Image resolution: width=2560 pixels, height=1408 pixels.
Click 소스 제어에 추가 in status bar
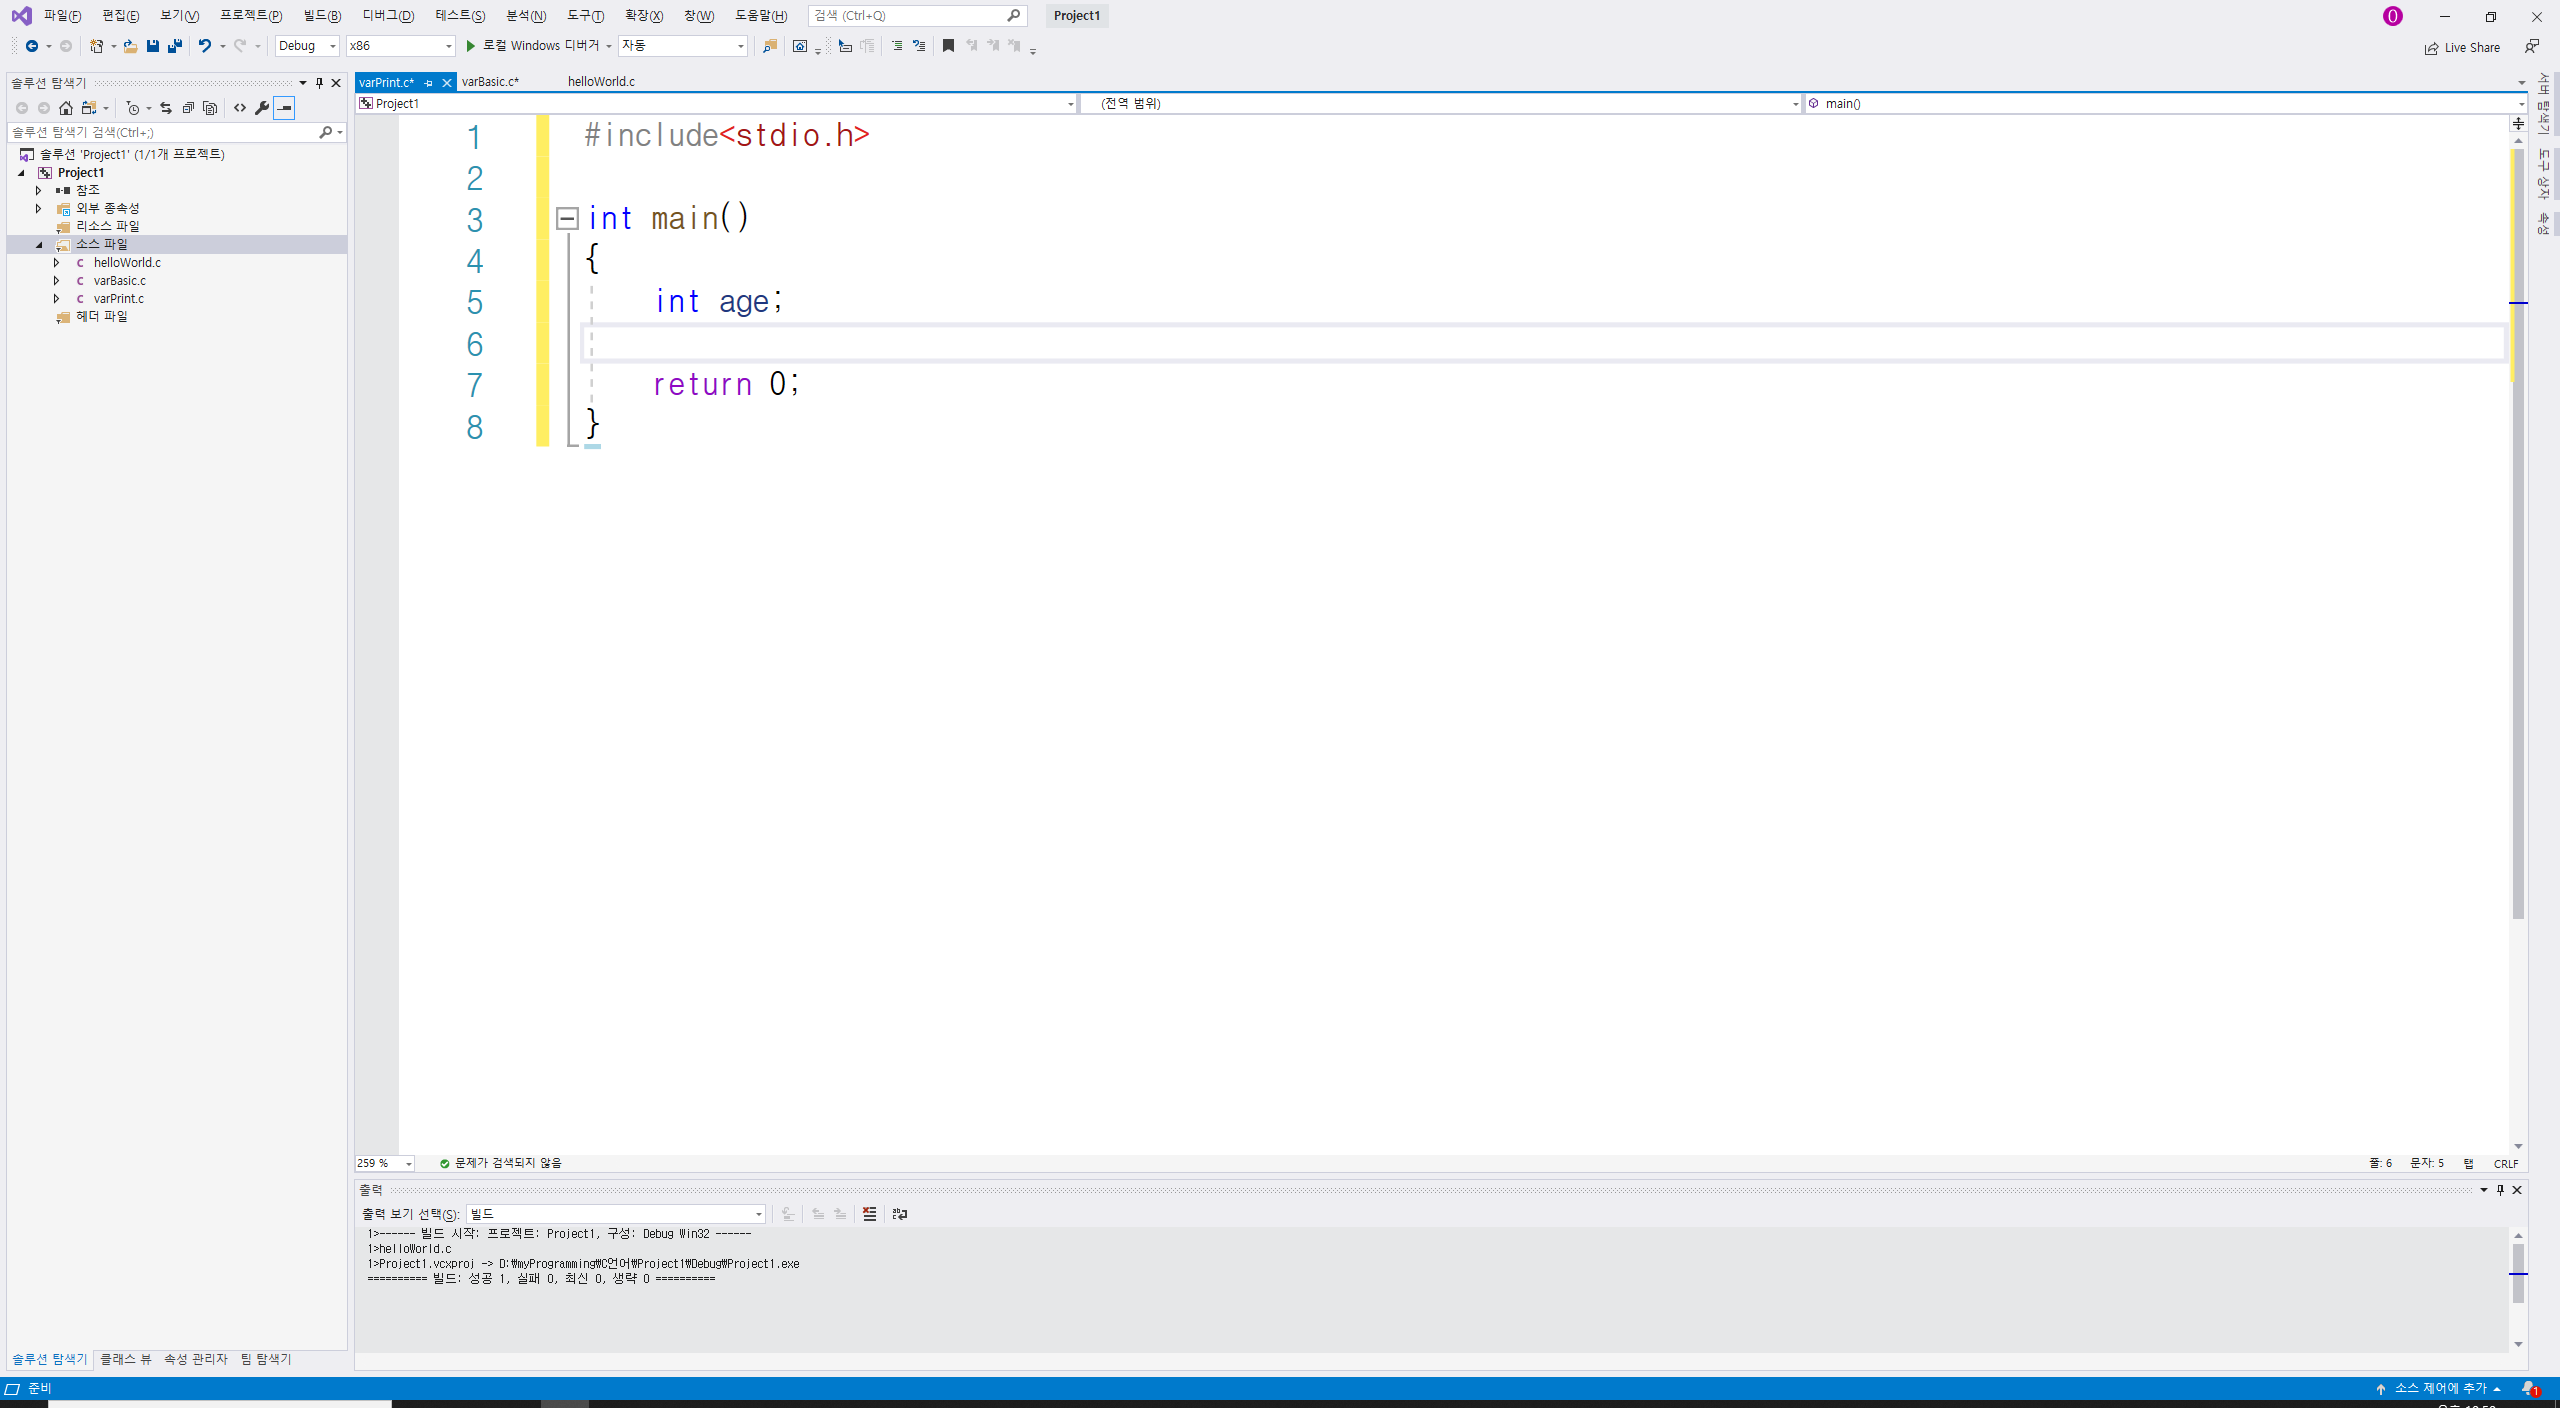click(x=2439, y=1389)
